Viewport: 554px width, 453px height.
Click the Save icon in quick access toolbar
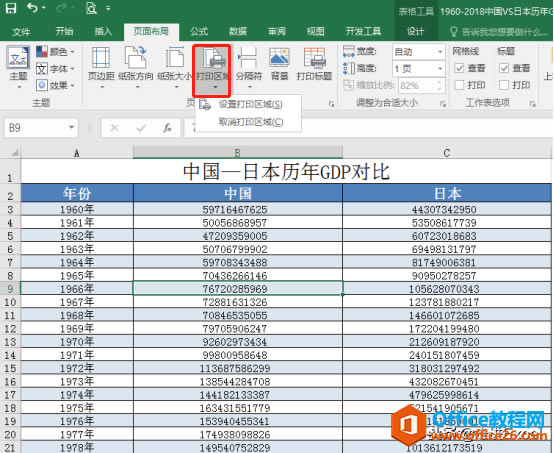click(x=11, y=8)
